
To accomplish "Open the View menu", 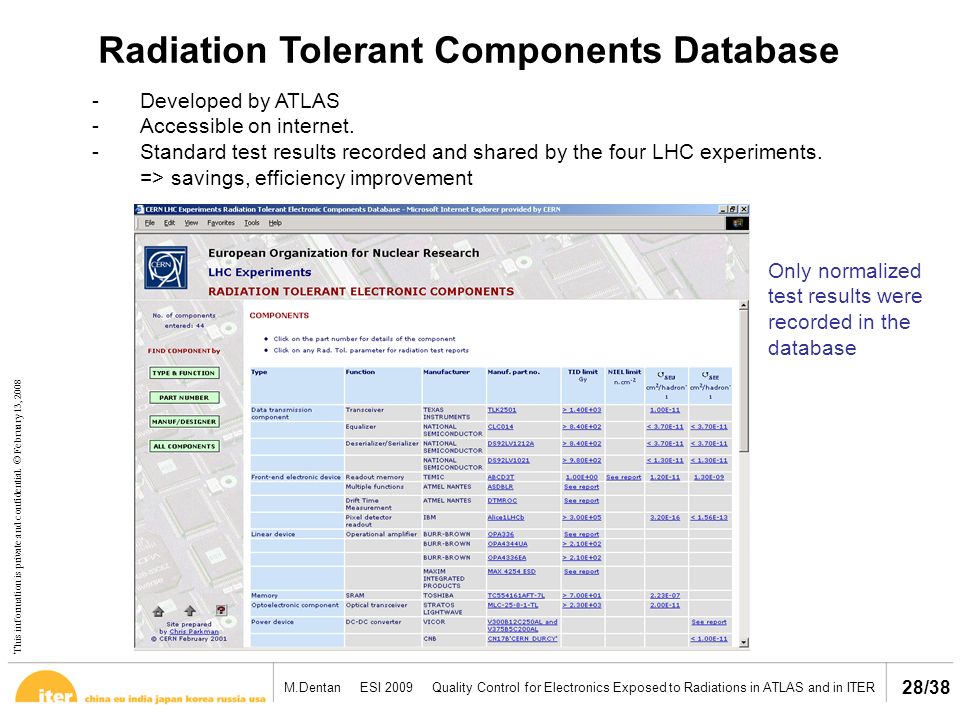I will point(191,223).
